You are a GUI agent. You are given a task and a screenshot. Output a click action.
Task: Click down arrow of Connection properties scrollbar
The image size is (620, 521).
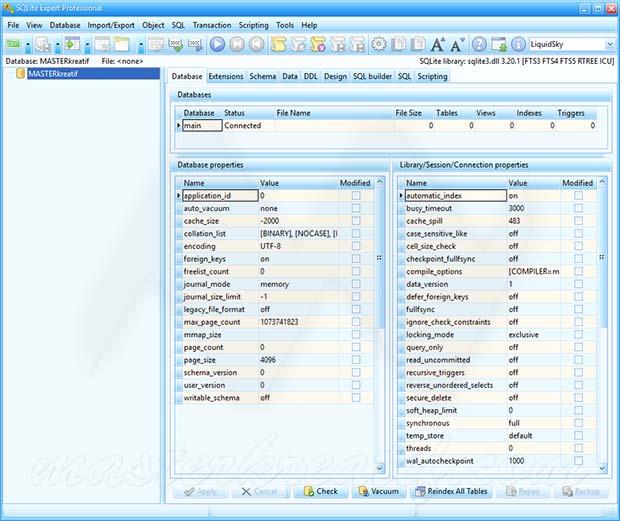pyautogui.click(x=602, y=468)
